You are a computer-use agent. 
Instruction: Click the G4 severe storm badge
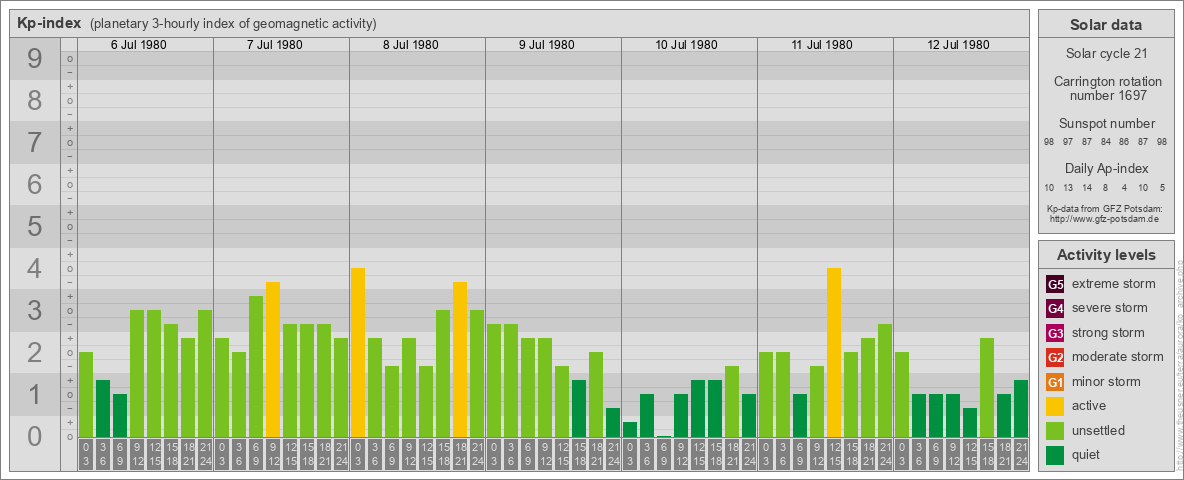pyautogui.click(x=1055, y=308)
